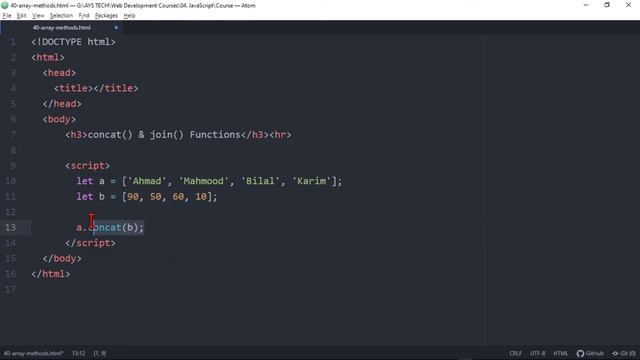Image resolution: width=640 pixels, height=360 pixels.
Task: Click line number 13 in the gutter
Action: pos(10,227)
